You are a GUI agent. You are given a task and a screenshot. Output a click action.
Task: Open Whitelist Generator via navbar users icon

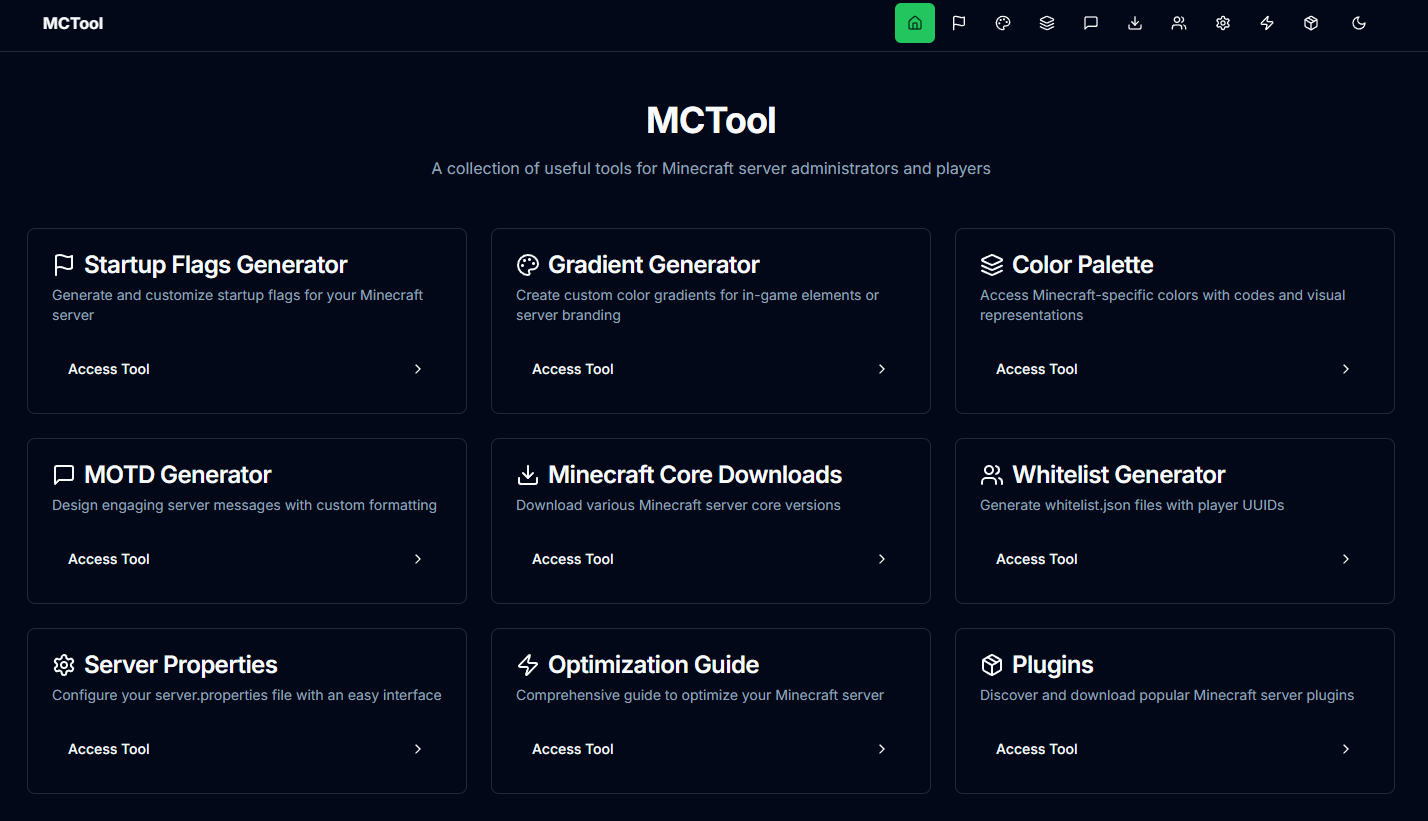[1179, 23]
